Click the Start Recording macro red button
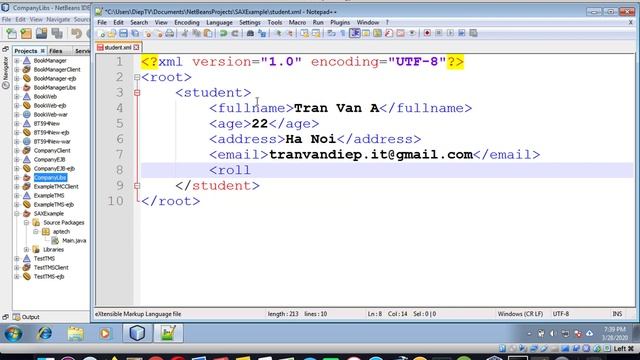The image size is (640, 360). tap(427, 33)
